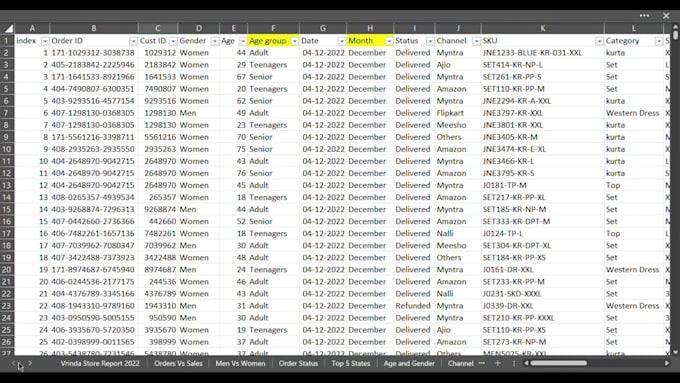Open the Age filter dropdown arrow
The width and height of the screenshot is (680, 383).
pyautogui.click(x=242, y=41)
